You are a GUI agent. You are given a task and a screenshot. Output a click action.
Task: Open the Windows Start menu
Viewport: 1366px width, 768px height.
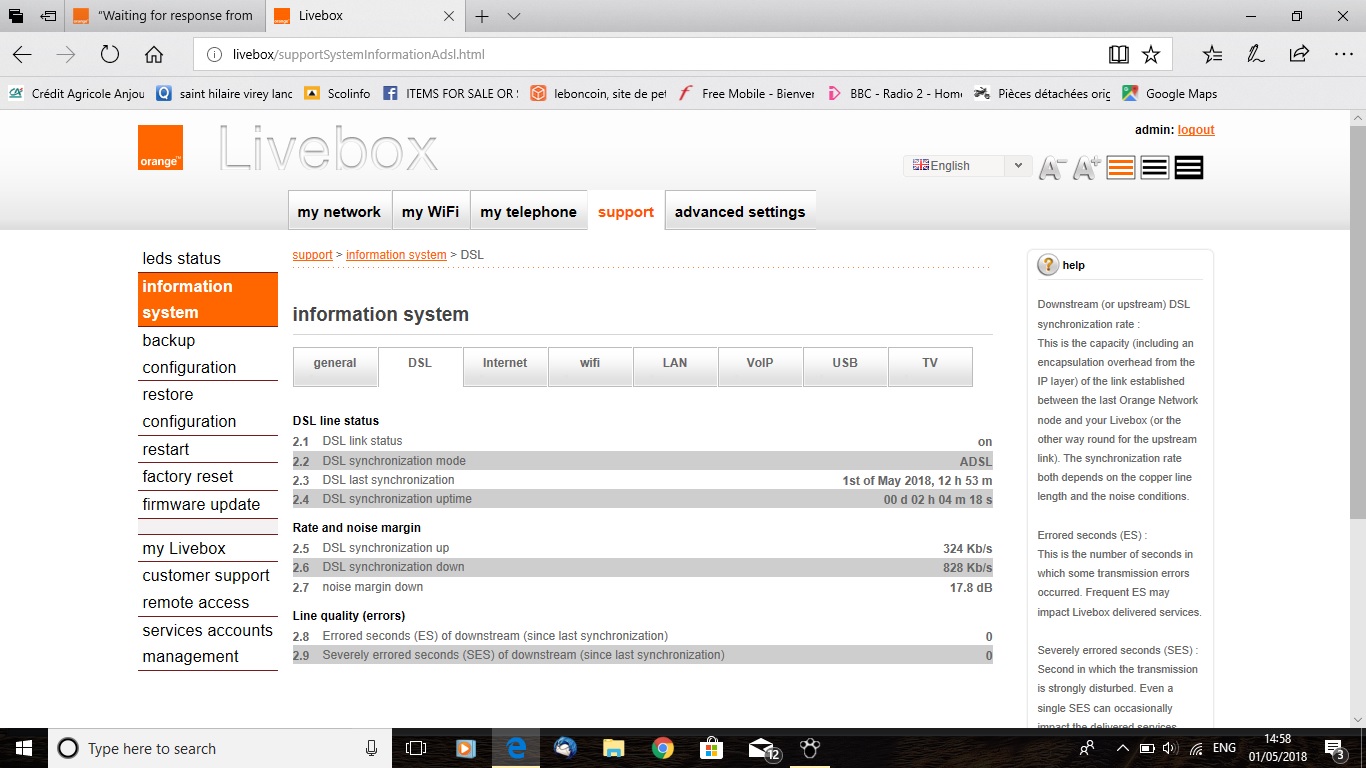tap(24, 748)
